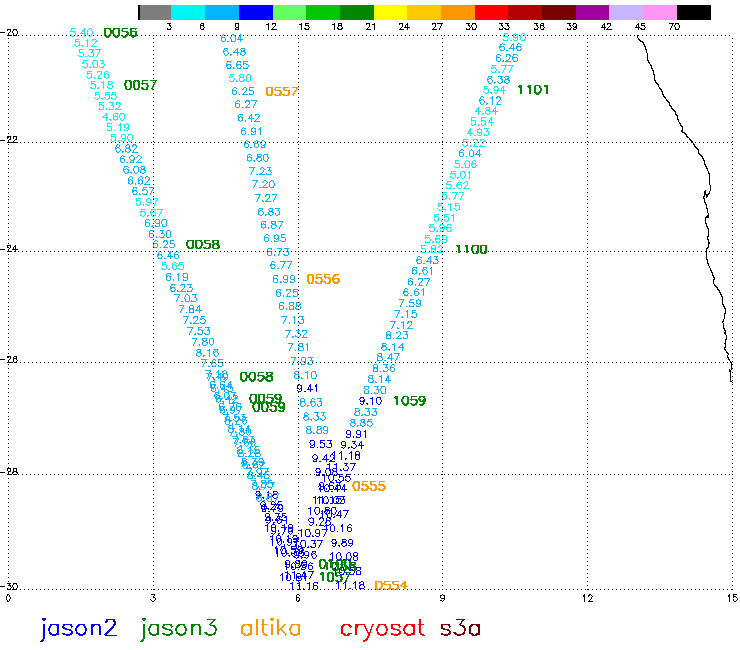Select the dark blue 9.10 value
This screenshot has height=650, width=740.
(x=370, y=401)
